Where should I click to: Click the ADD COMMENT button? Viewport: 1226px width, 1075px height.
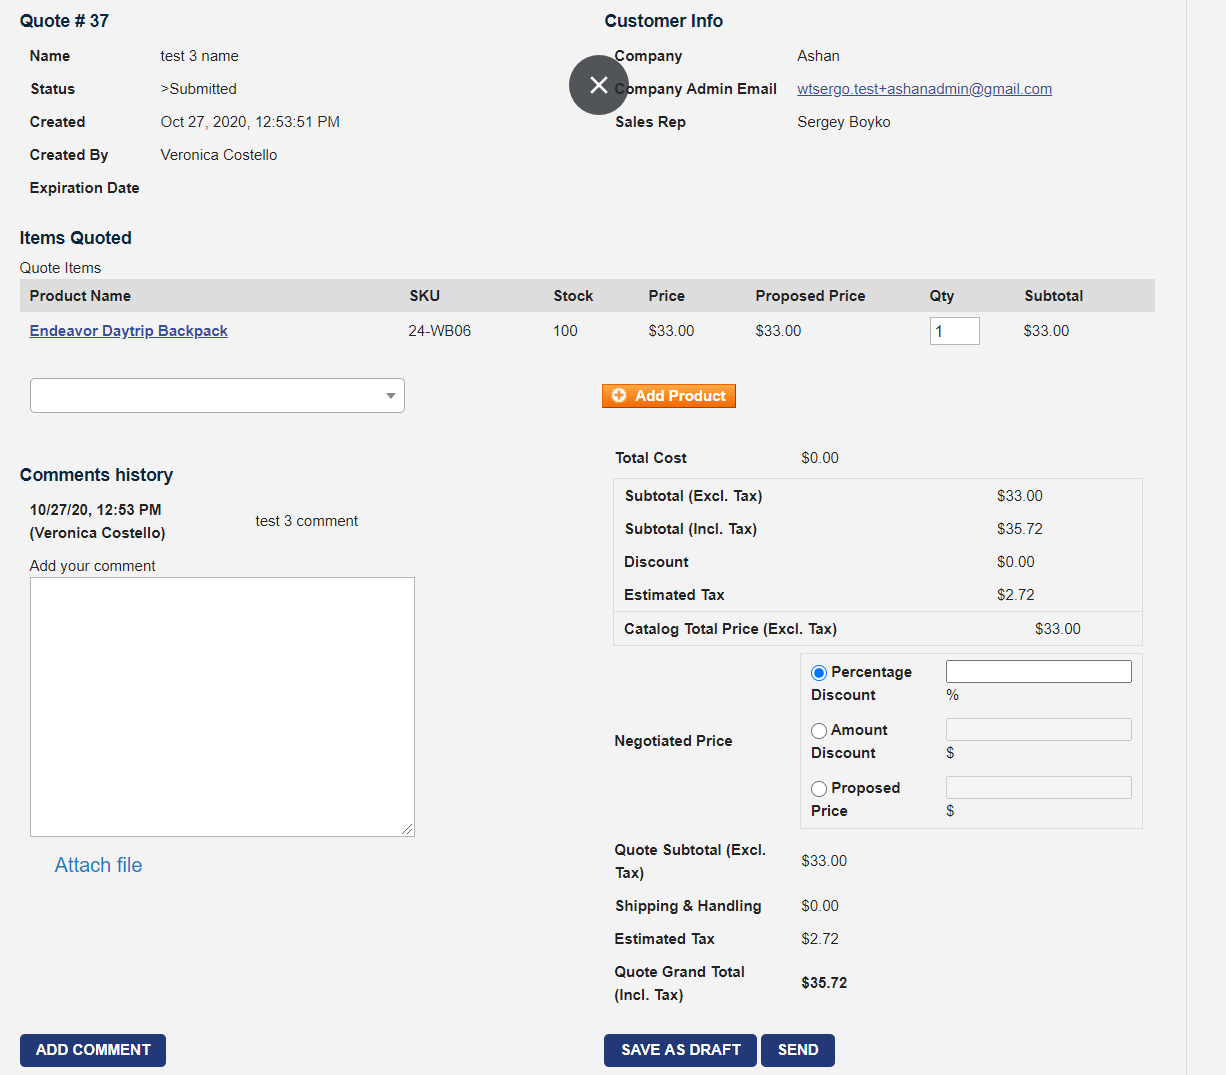93,1050
